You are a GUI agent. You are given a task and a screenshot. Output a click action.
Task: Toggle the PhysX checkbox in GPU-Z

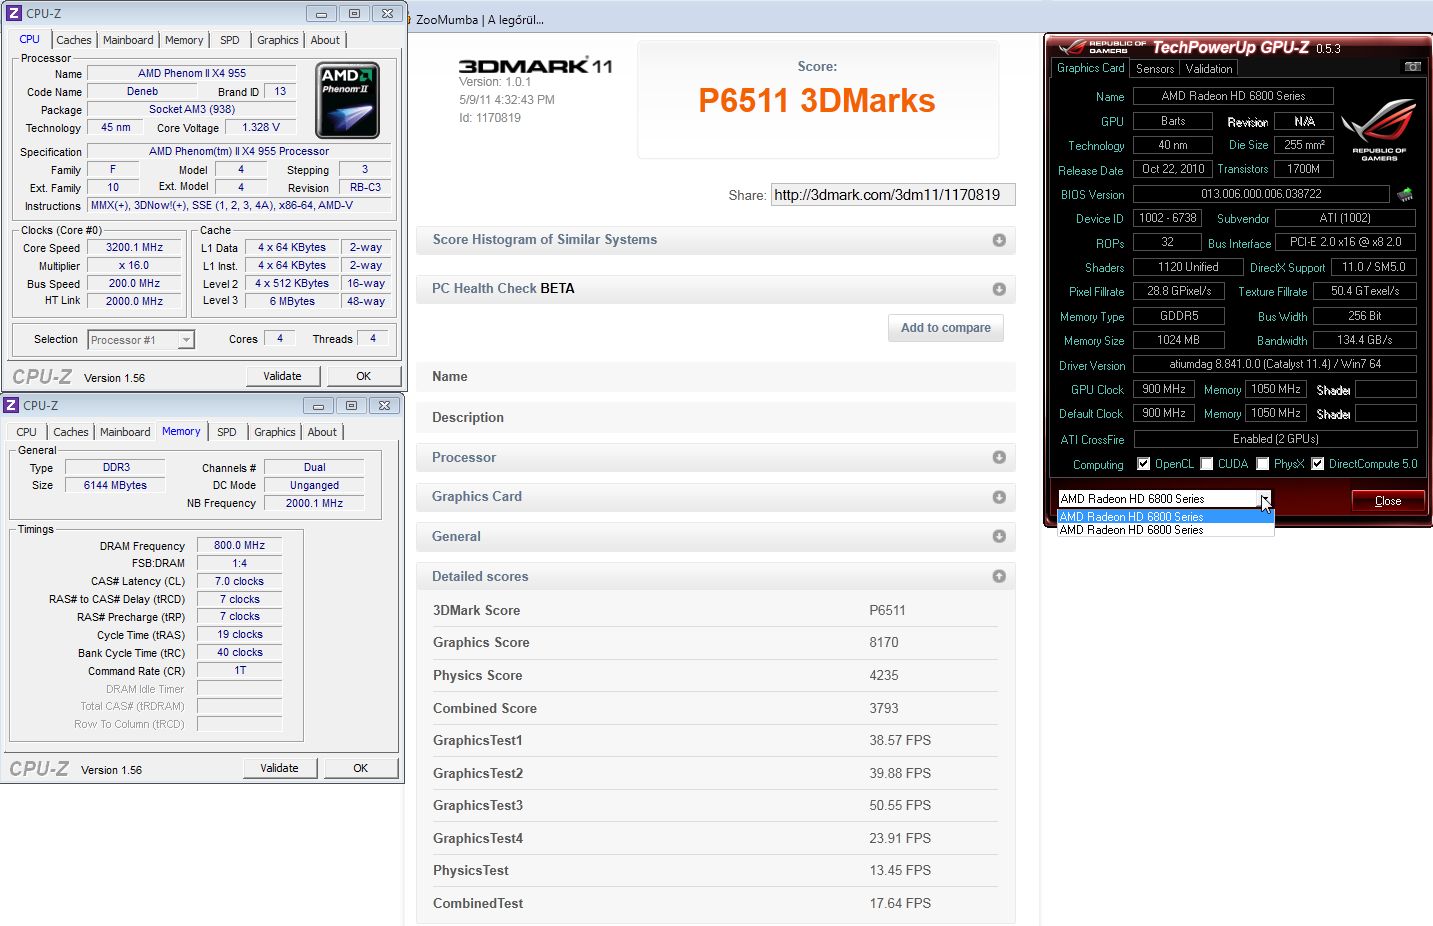[x=1263, y=464]
